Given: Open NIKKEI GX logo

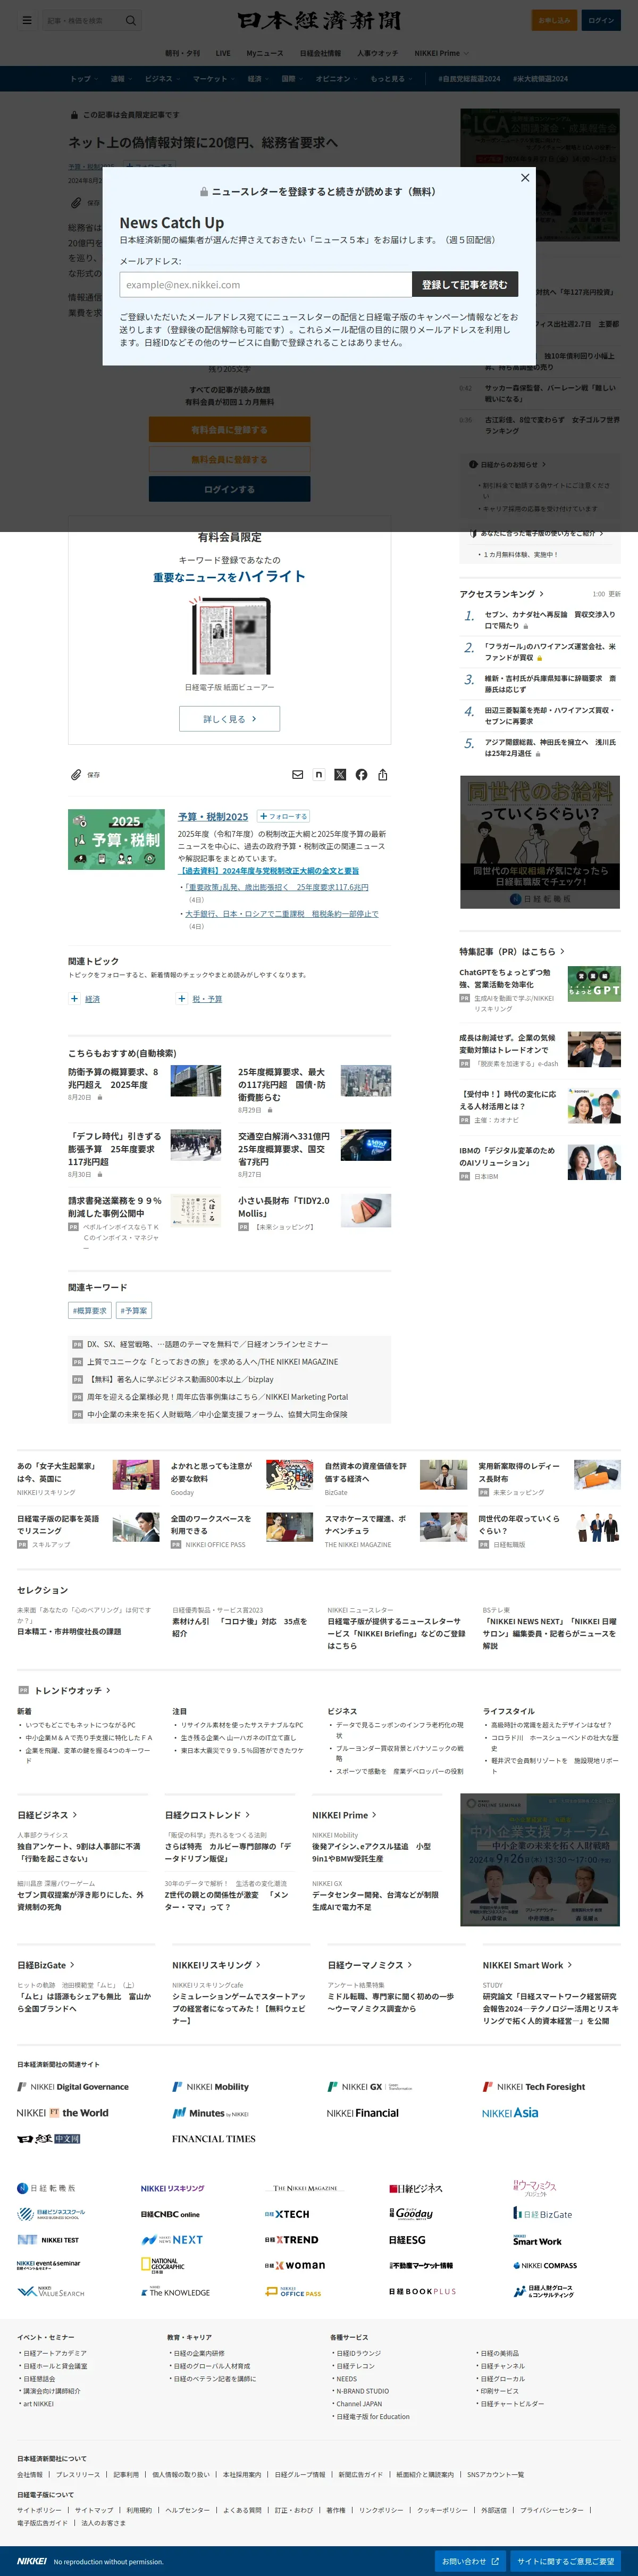Looking at the screenshot, I should pos(370,2087).
